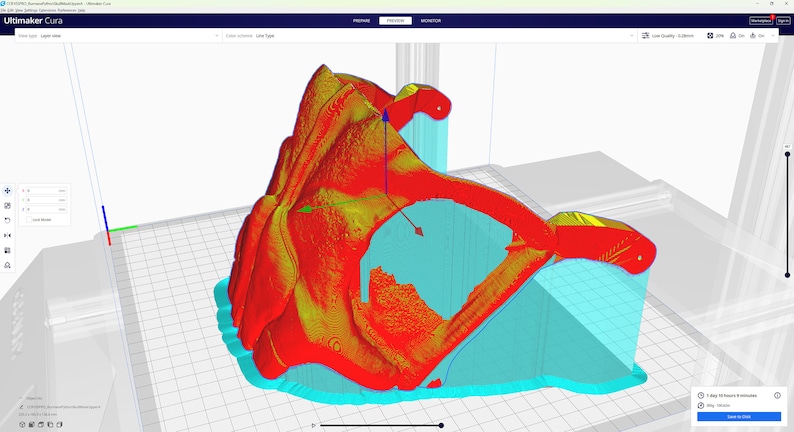Click the material usage spool icon
This screenshot has width=794, height=432.
tap(701, 405)
